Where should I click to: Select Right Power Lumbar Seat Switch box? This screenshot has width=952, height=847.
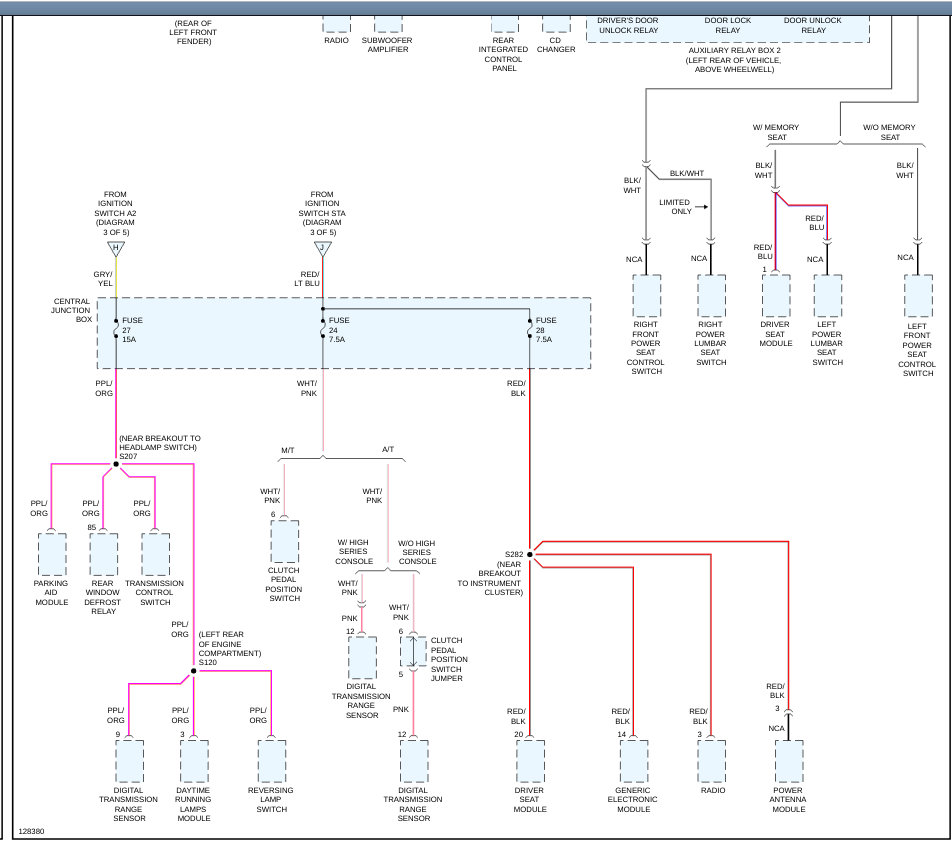712,296
